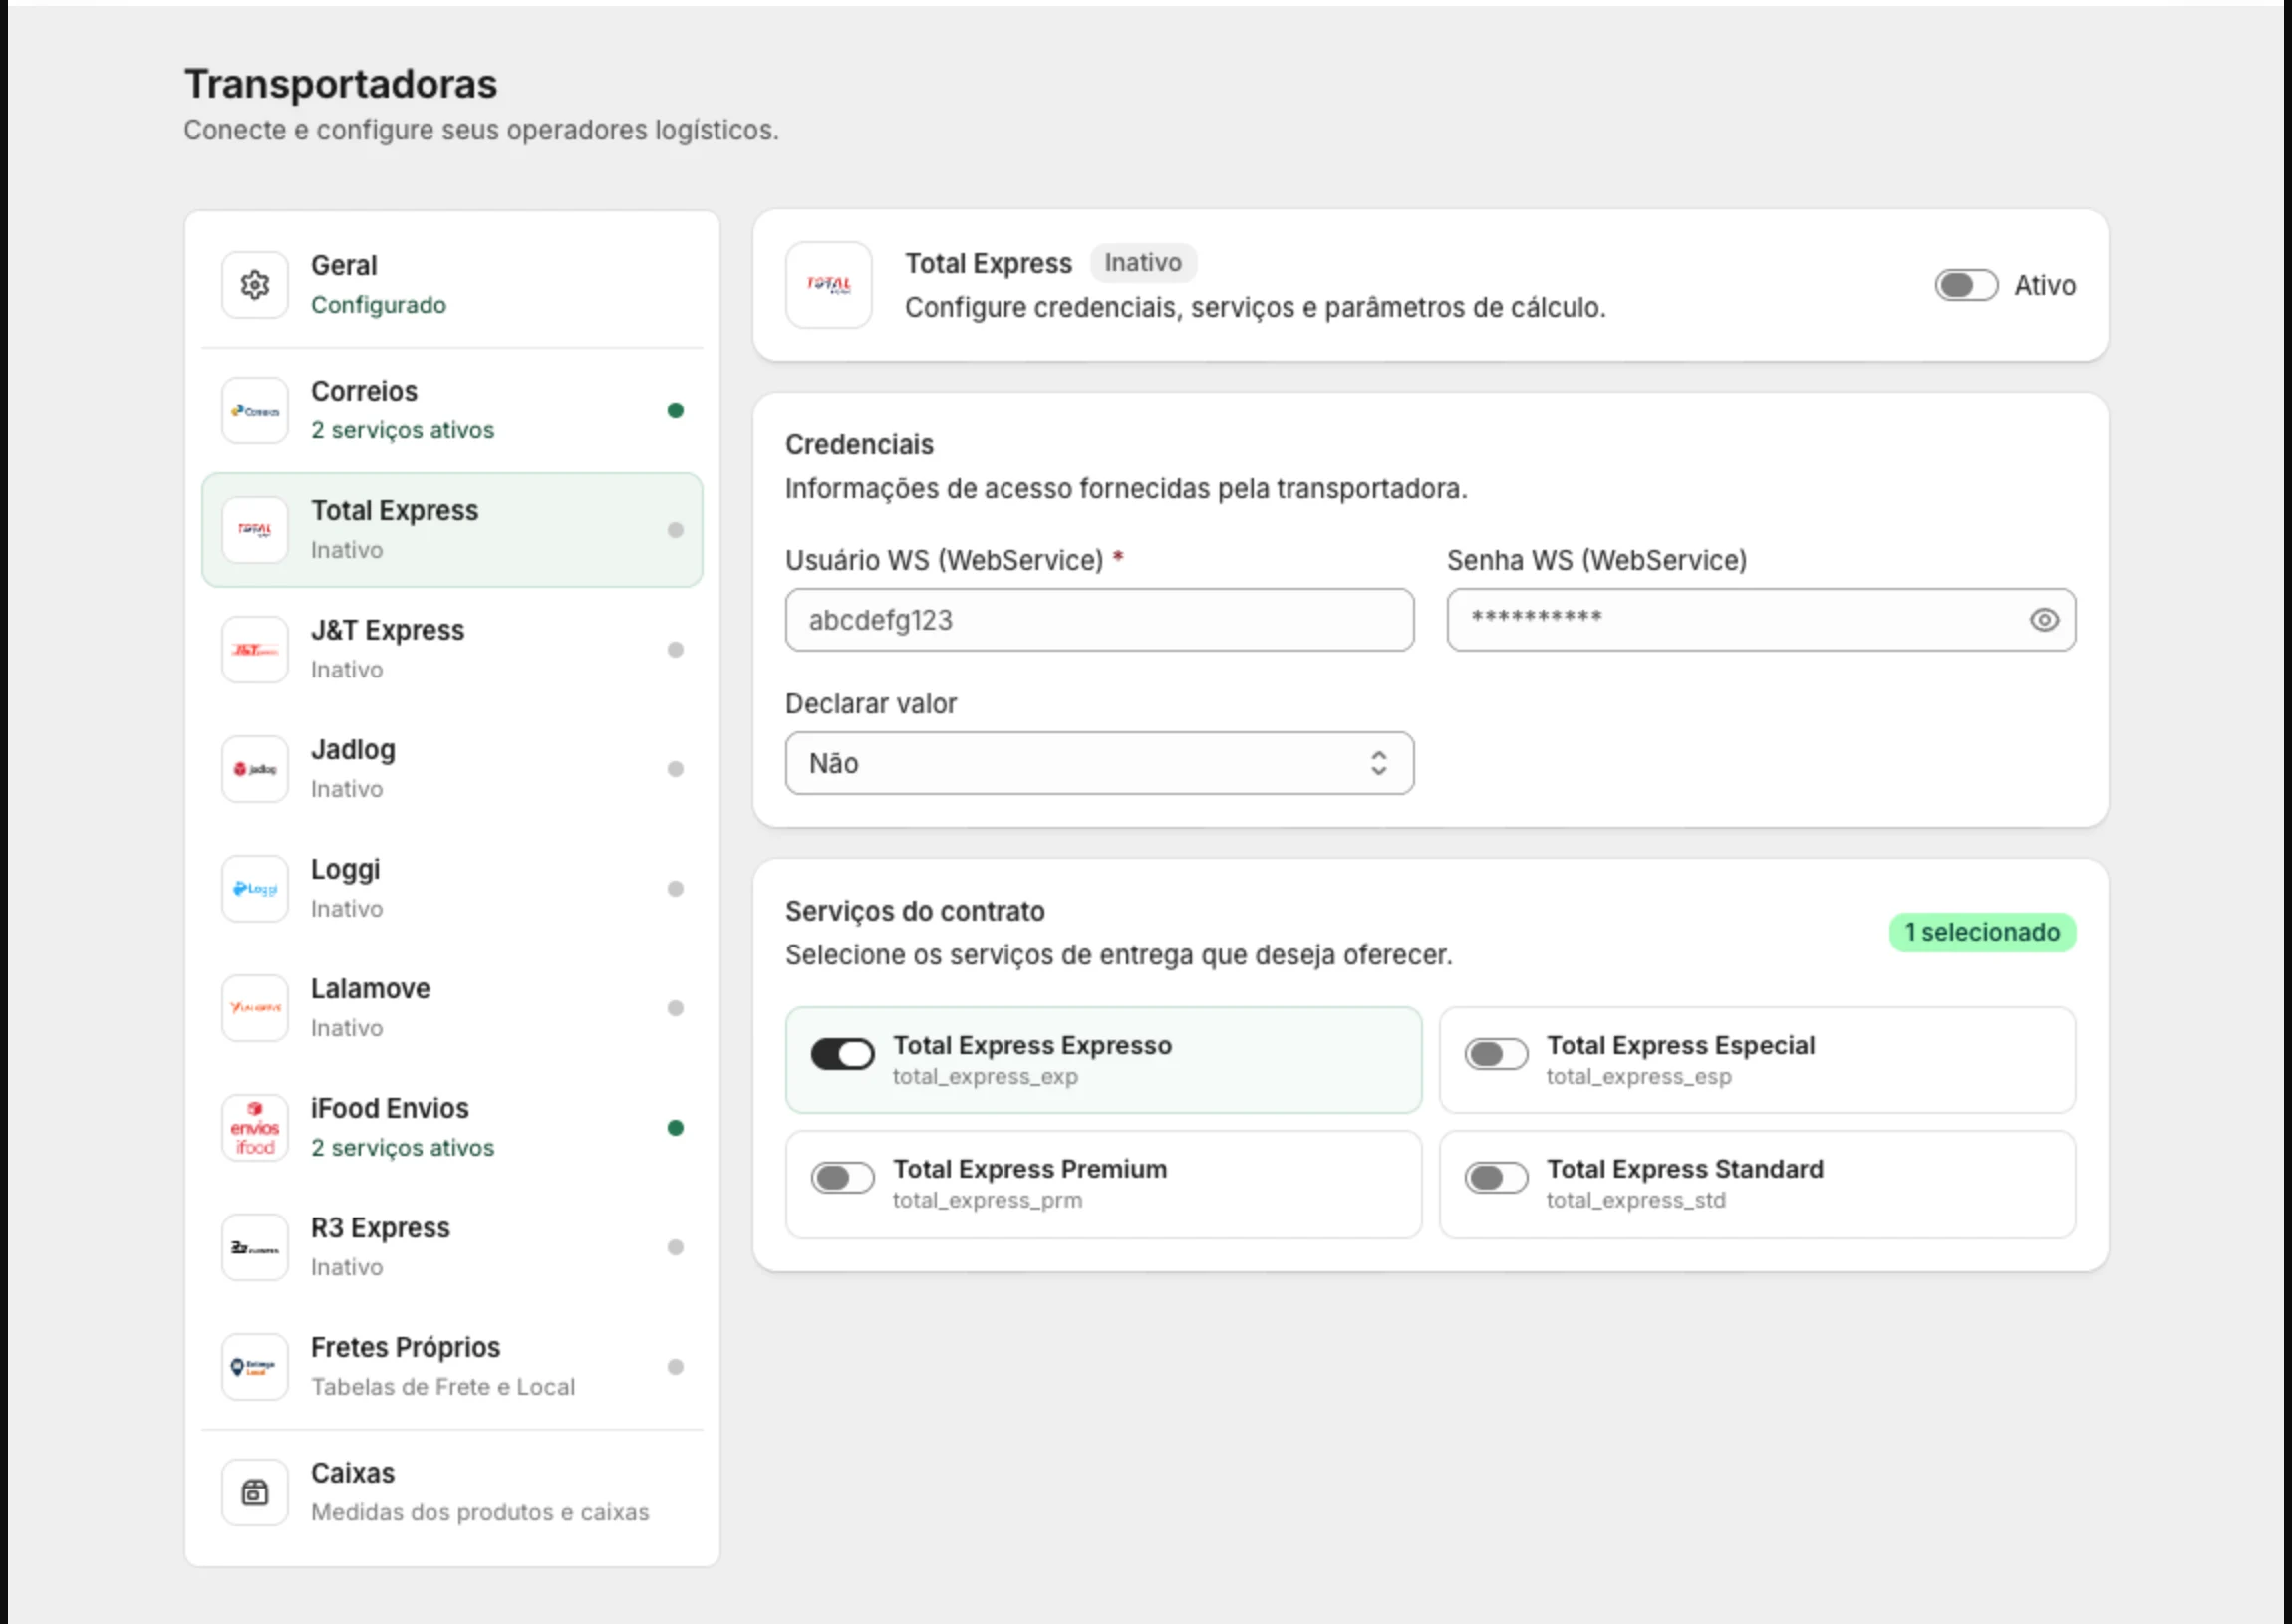Click the '1 selecionado' badge
This screenshot has width=2292, height=1624.
(1982, 932)
